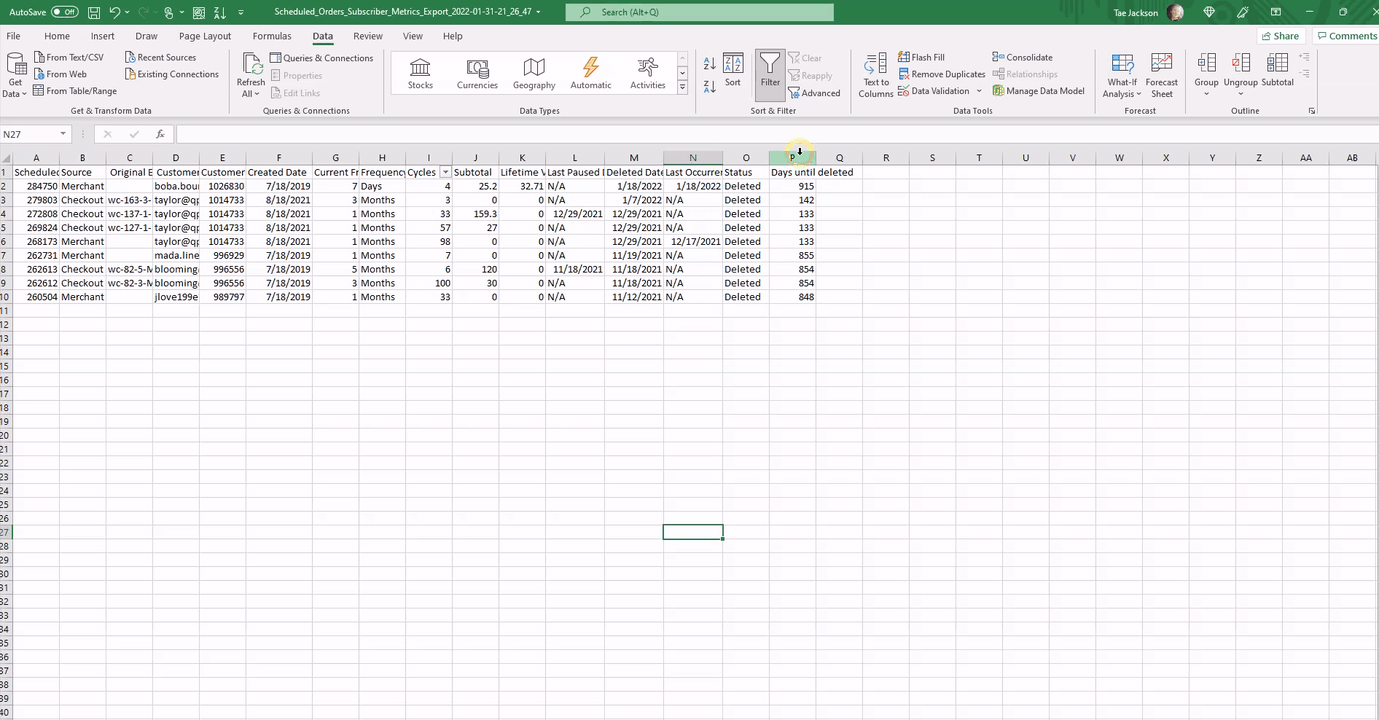Click the Data Validation button

tap(934, 91)
